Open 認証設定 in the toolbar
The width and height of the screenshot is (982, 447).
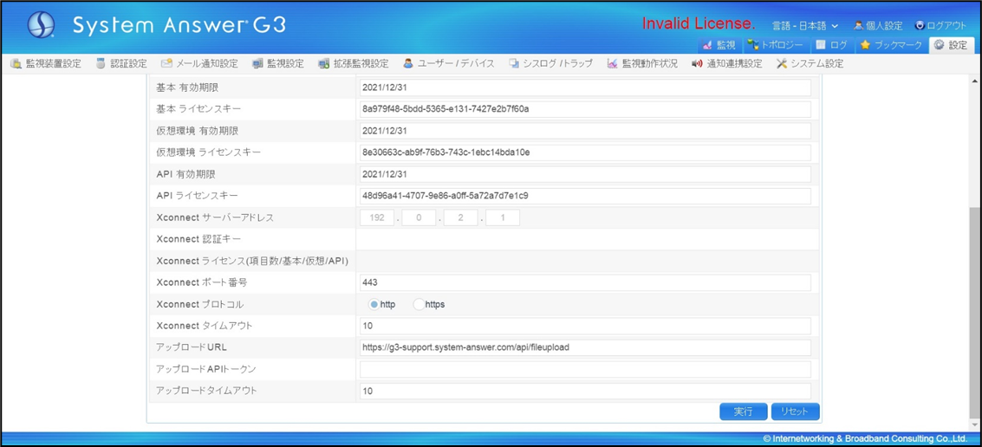121,64
